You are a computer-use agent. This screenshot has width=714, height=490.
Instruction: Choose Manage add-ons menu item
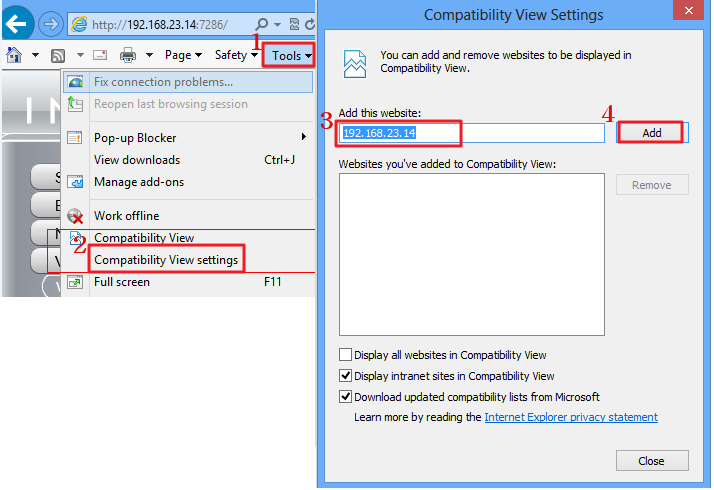188,182
